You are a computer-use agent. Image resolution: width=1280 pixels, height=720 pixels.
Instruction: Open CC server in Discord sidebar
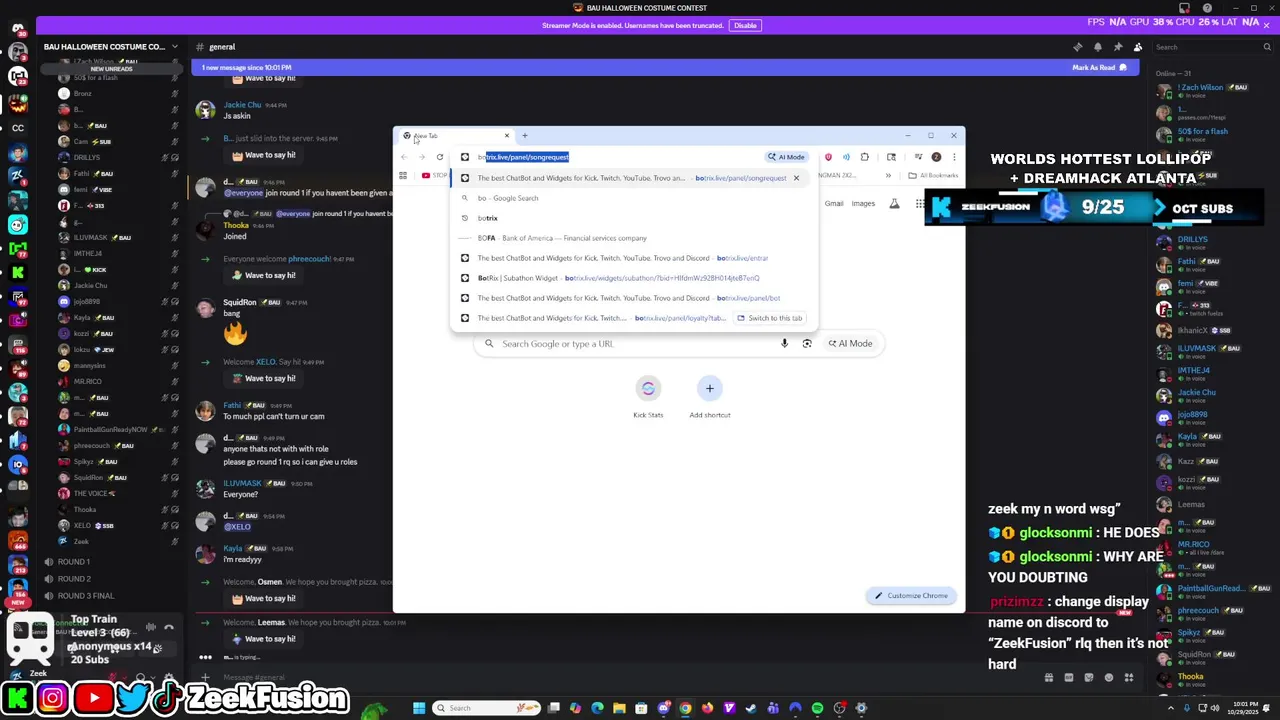[x=18, y=127]
